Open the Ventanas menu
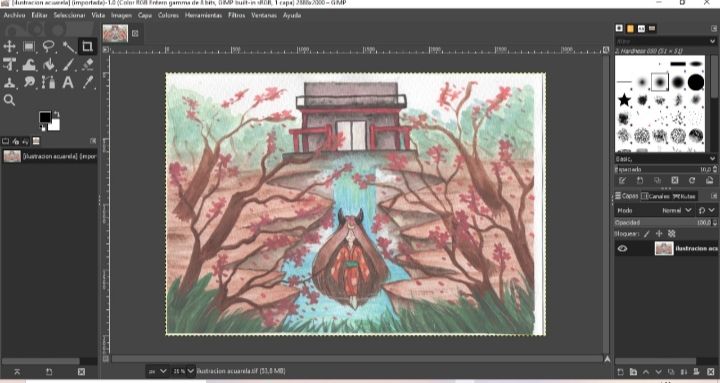 264,15
